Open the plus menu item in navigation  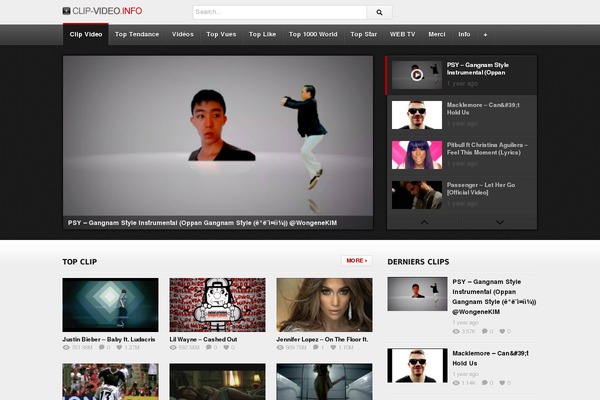(485, 35)
